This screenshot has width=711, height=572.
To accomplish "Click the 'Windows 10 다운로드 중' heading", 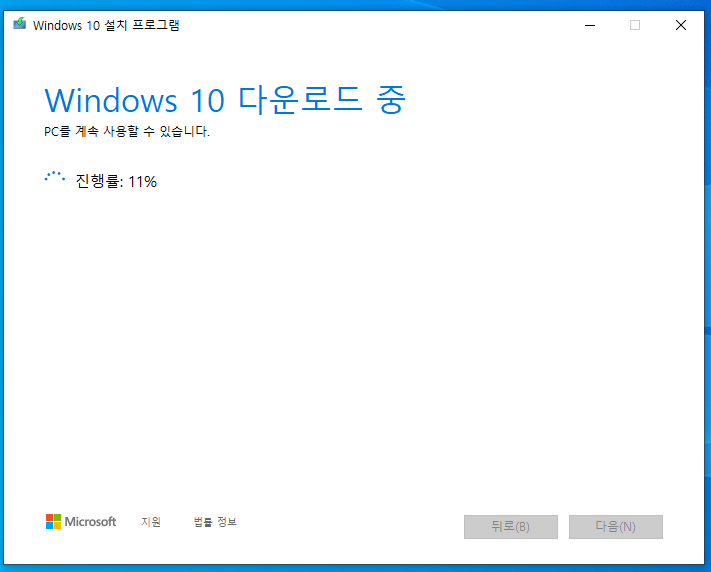I will click(x=225, y=100).
